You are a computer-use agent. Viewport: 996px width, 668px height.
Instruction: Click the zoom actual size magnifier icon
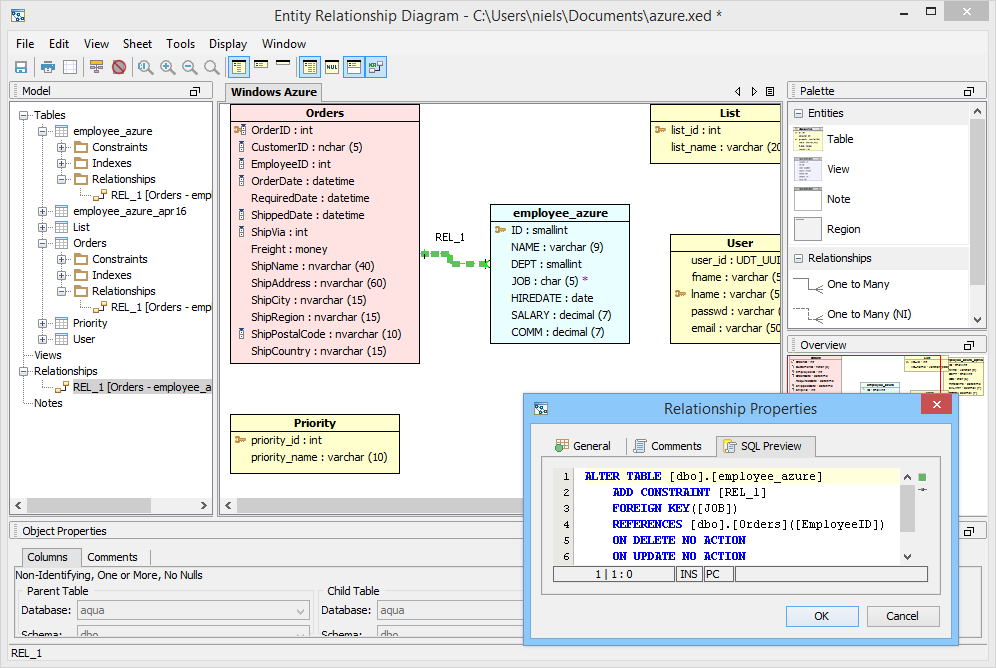[x=145, y=67]
